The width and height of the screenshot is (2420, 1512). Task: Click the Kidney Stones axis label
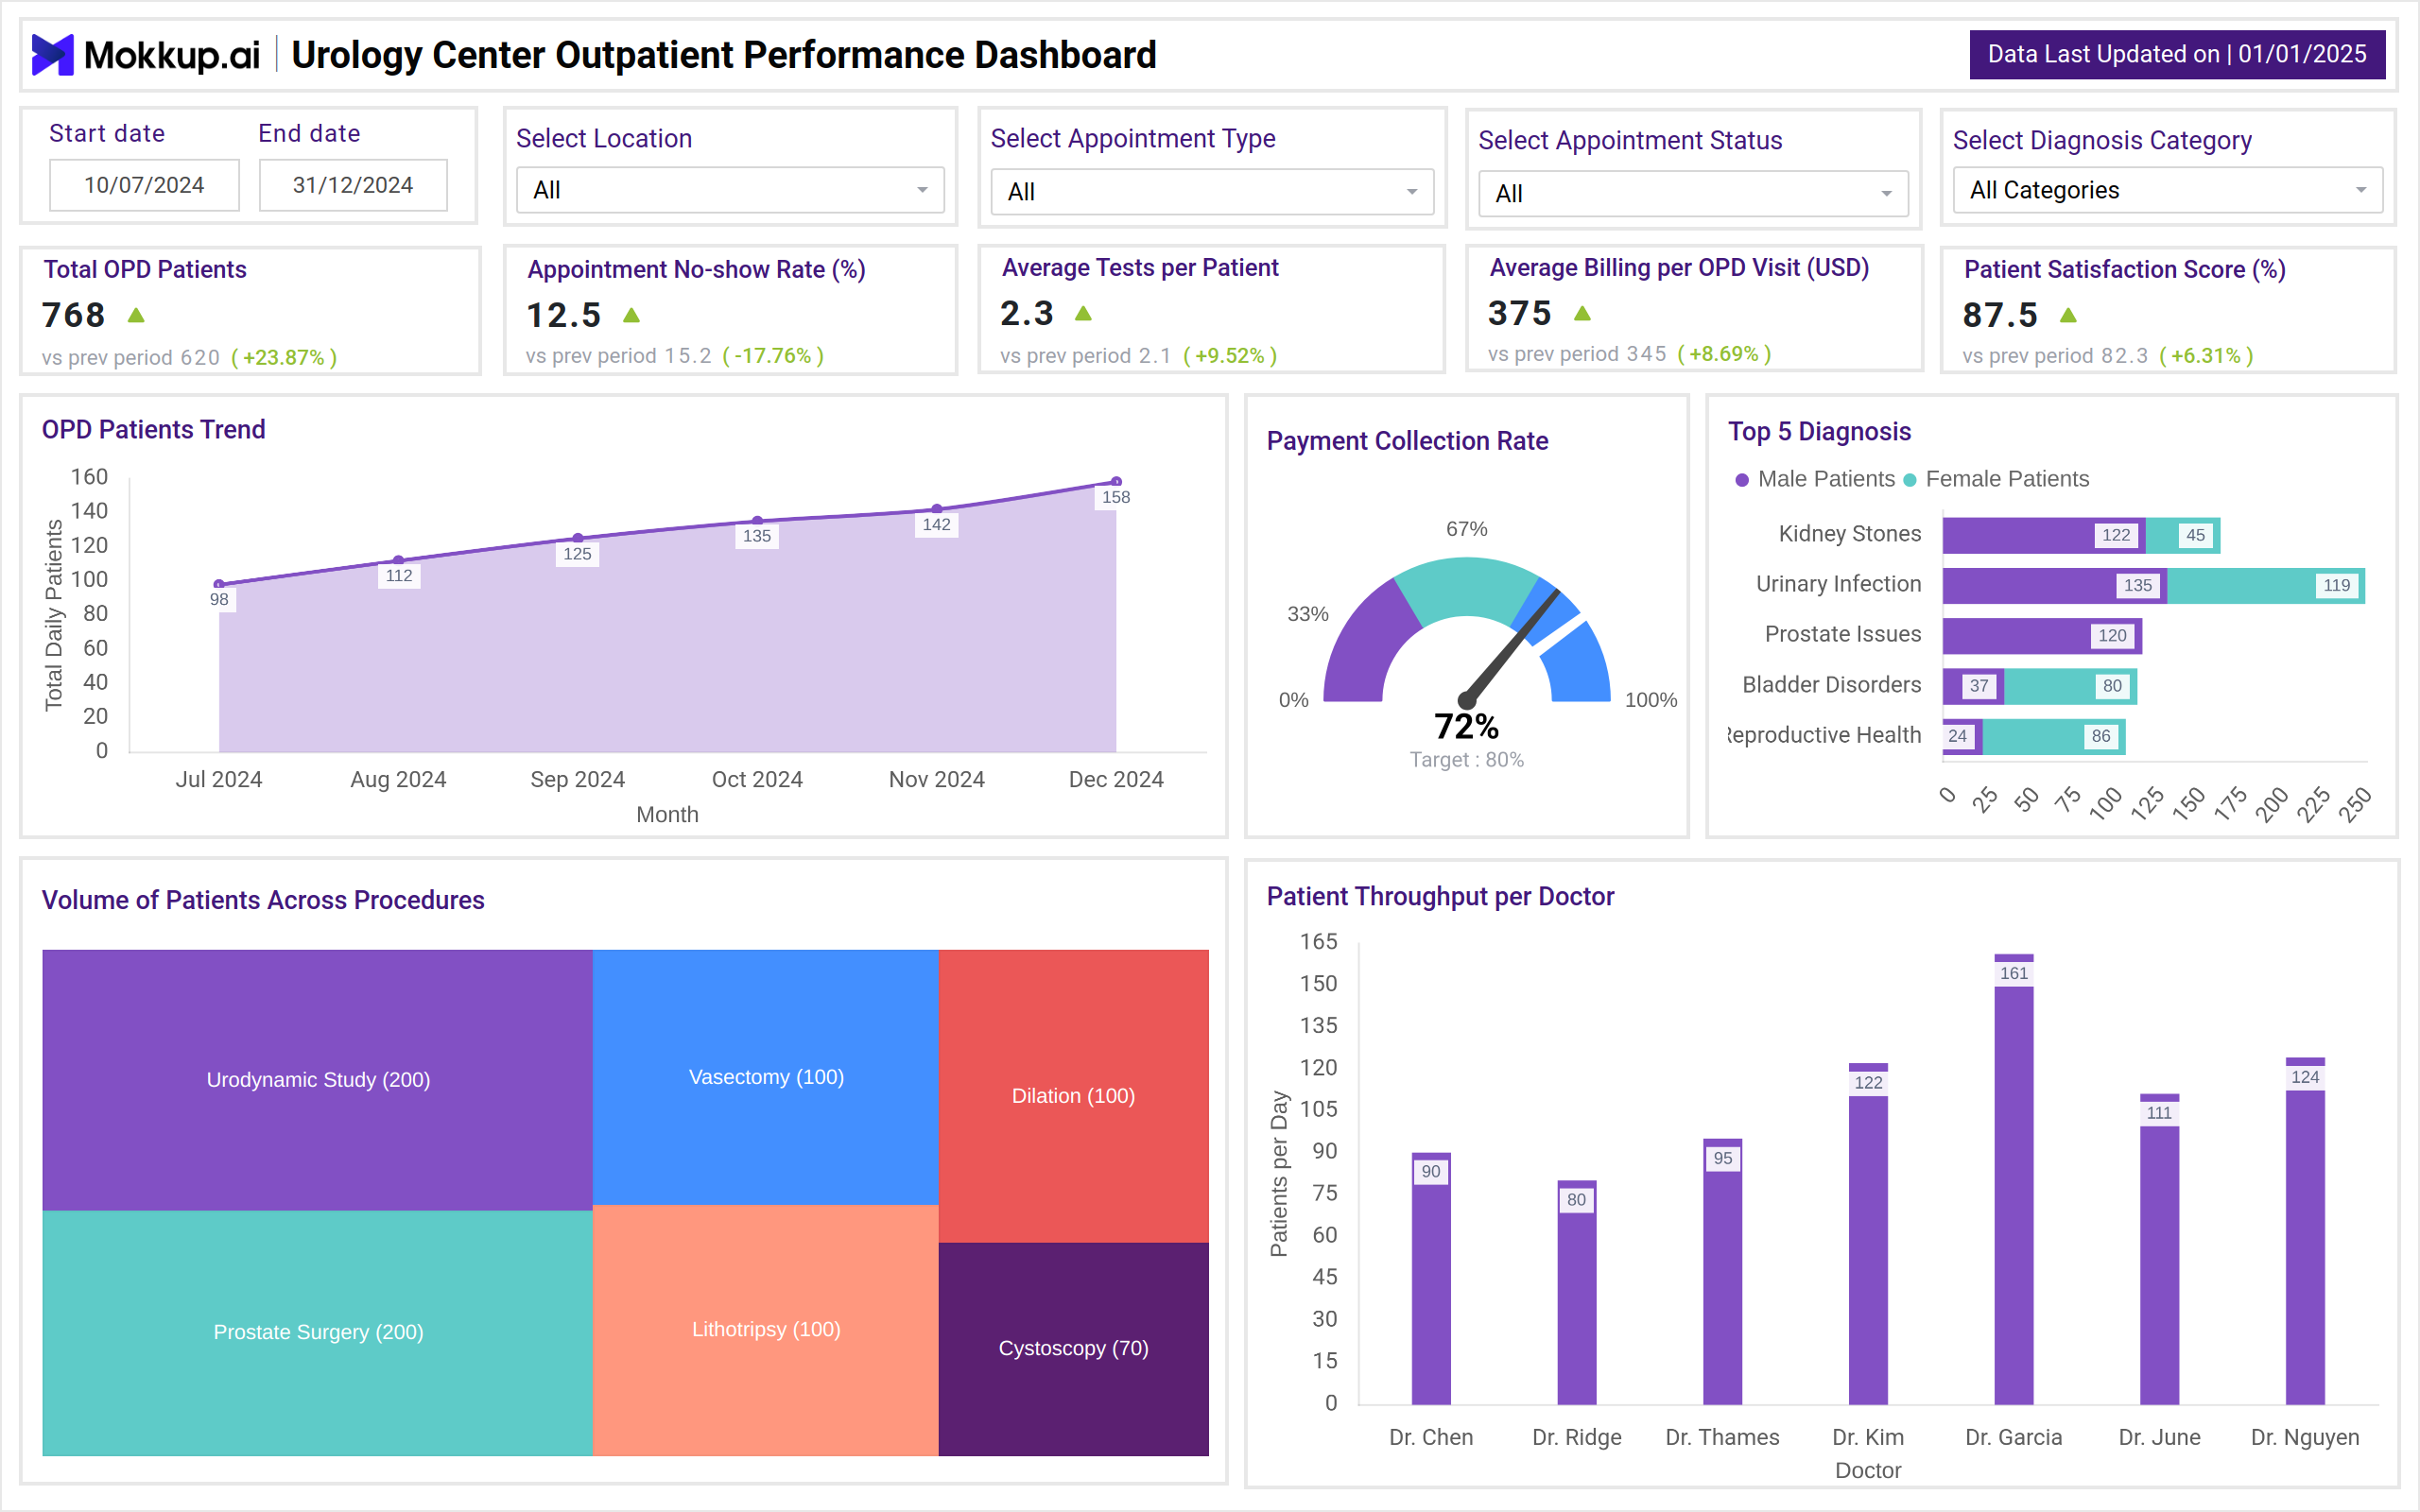(x=1849, y=534)
